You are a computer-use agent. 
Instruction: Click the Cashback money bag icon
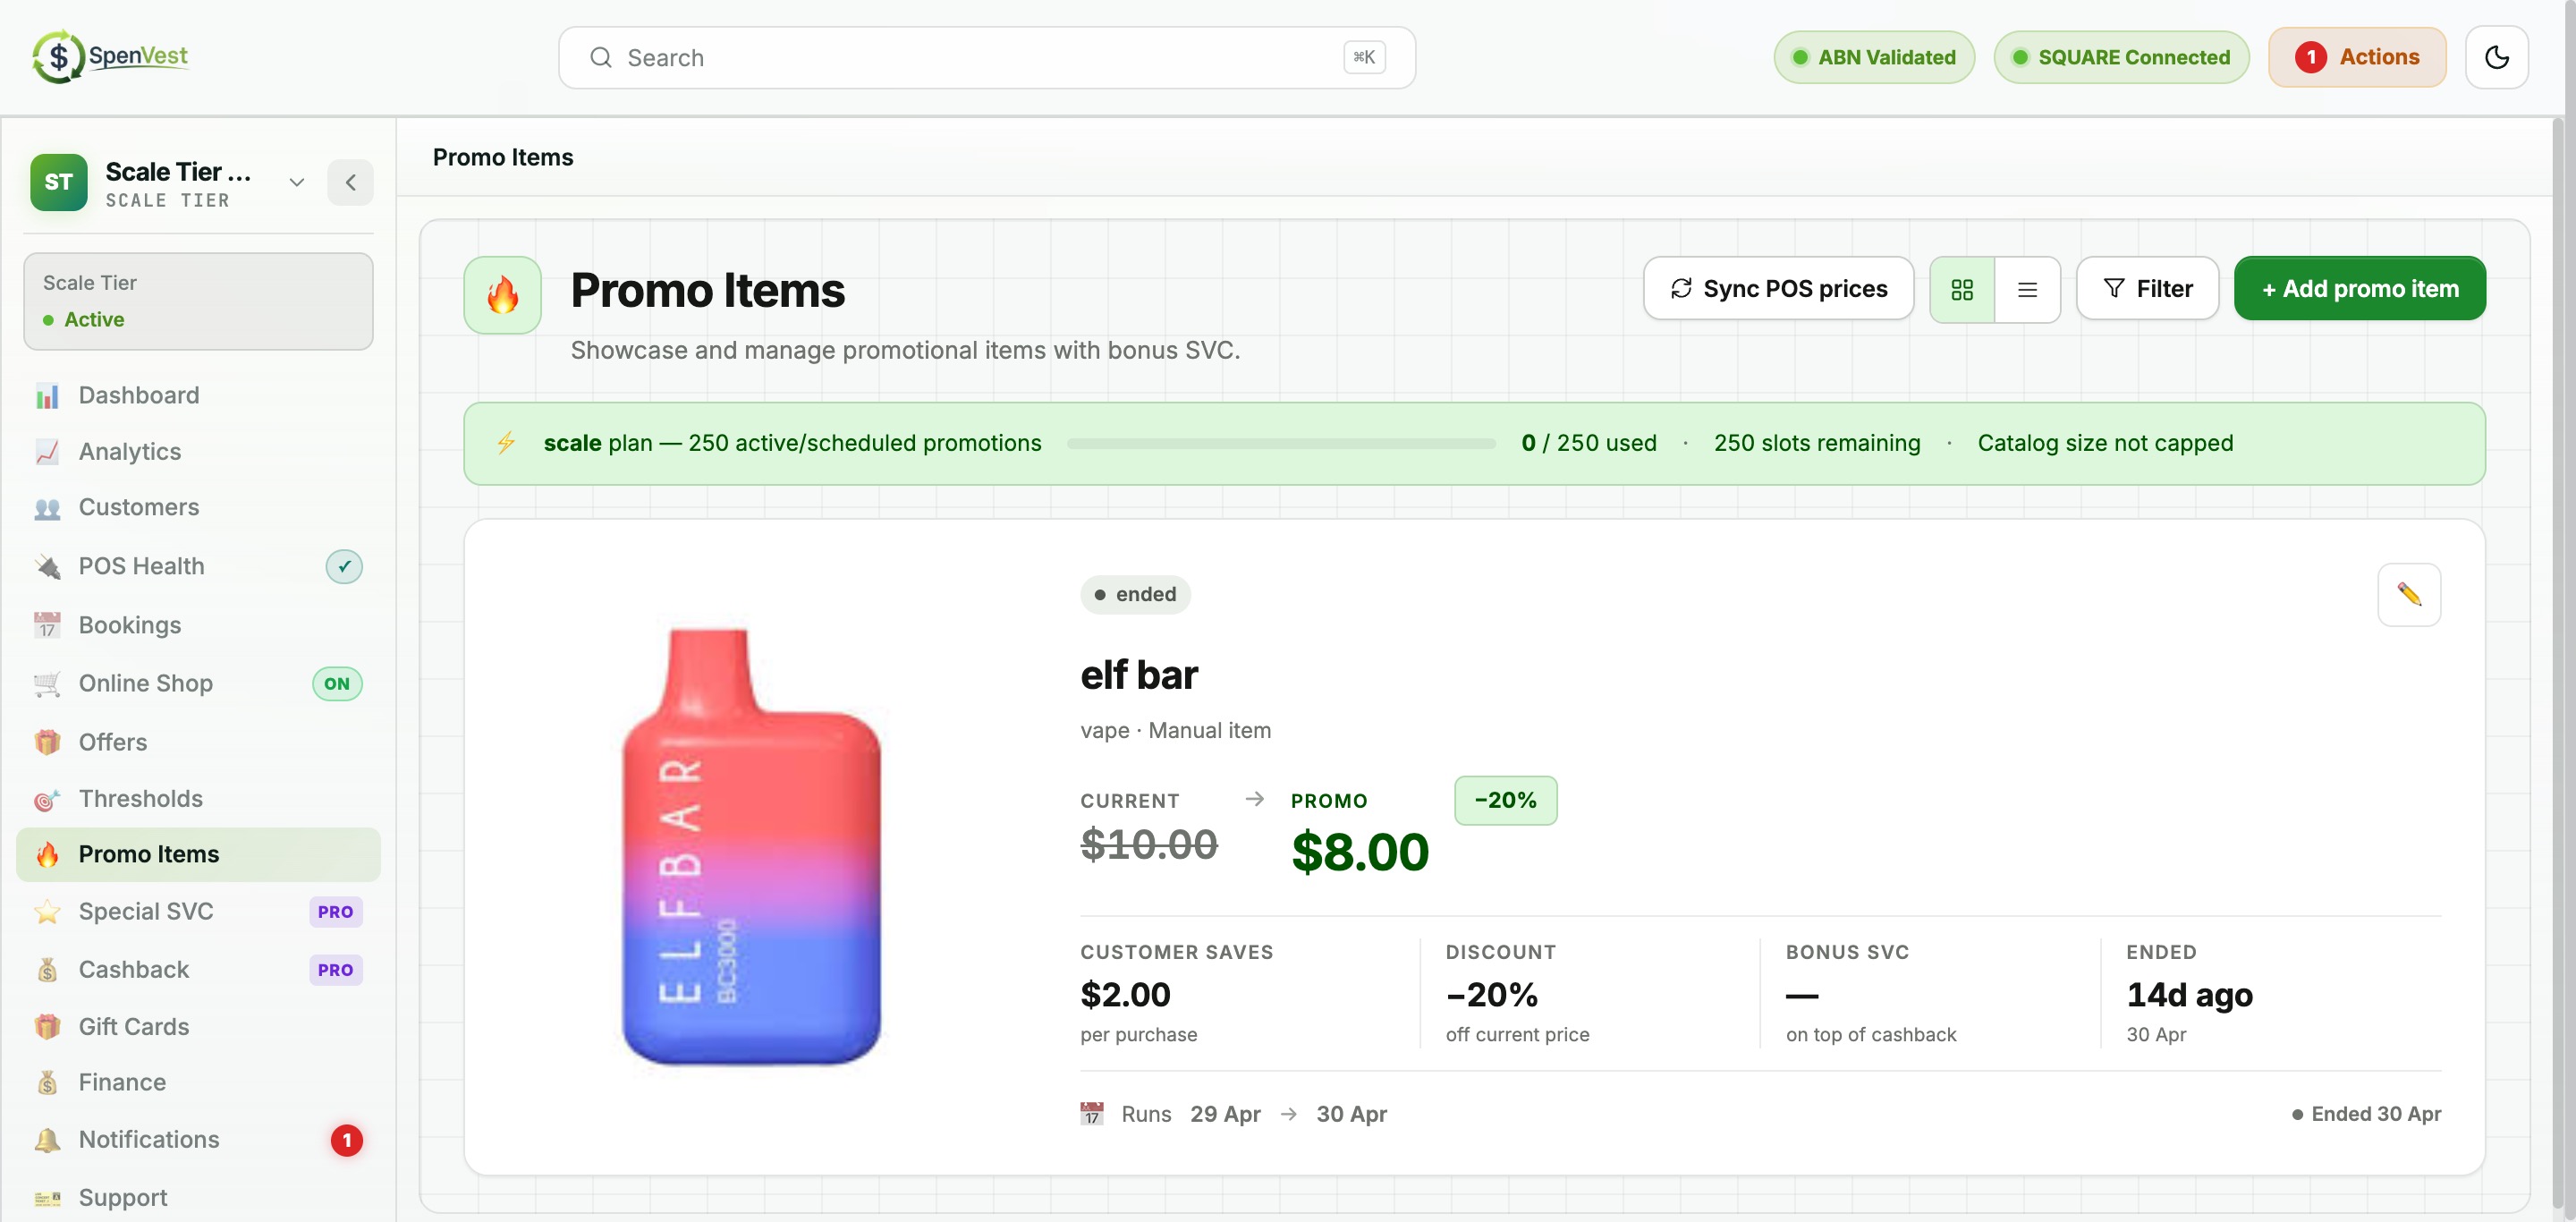coord(47,970)
